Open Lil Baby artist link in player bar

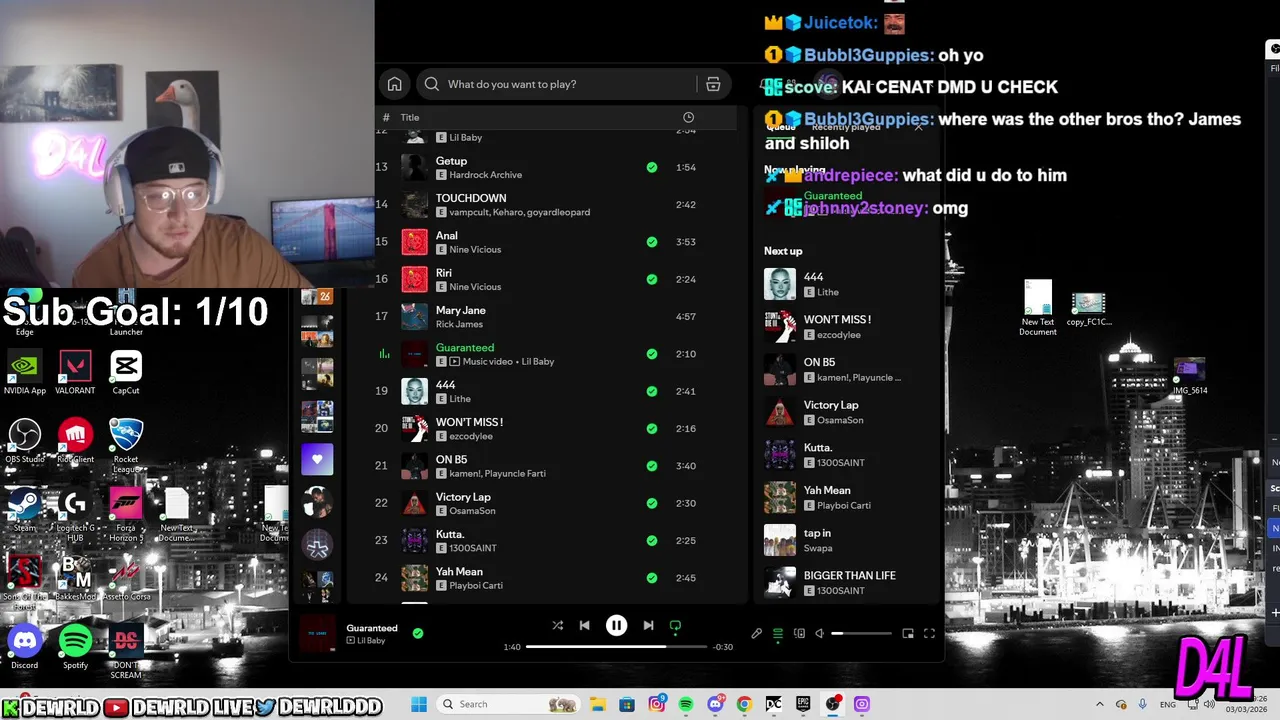click(371, 640)
